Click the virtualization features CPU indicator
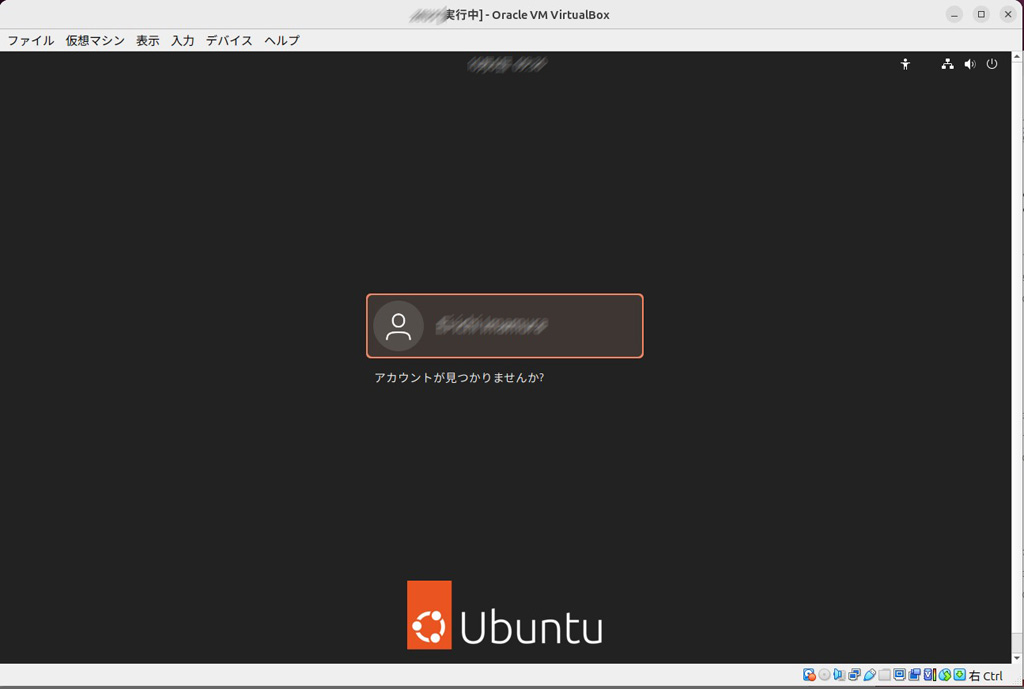The height and width of the screenshot is (689, 1024). tap(929, 675)
